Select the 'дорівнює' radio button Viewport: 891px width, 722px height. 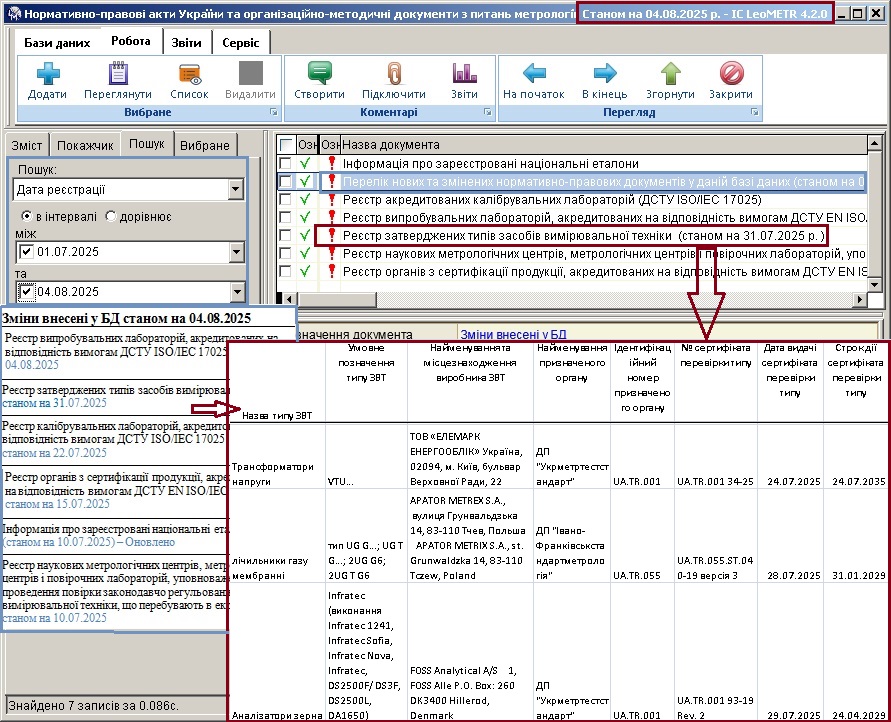click(110, 216)
